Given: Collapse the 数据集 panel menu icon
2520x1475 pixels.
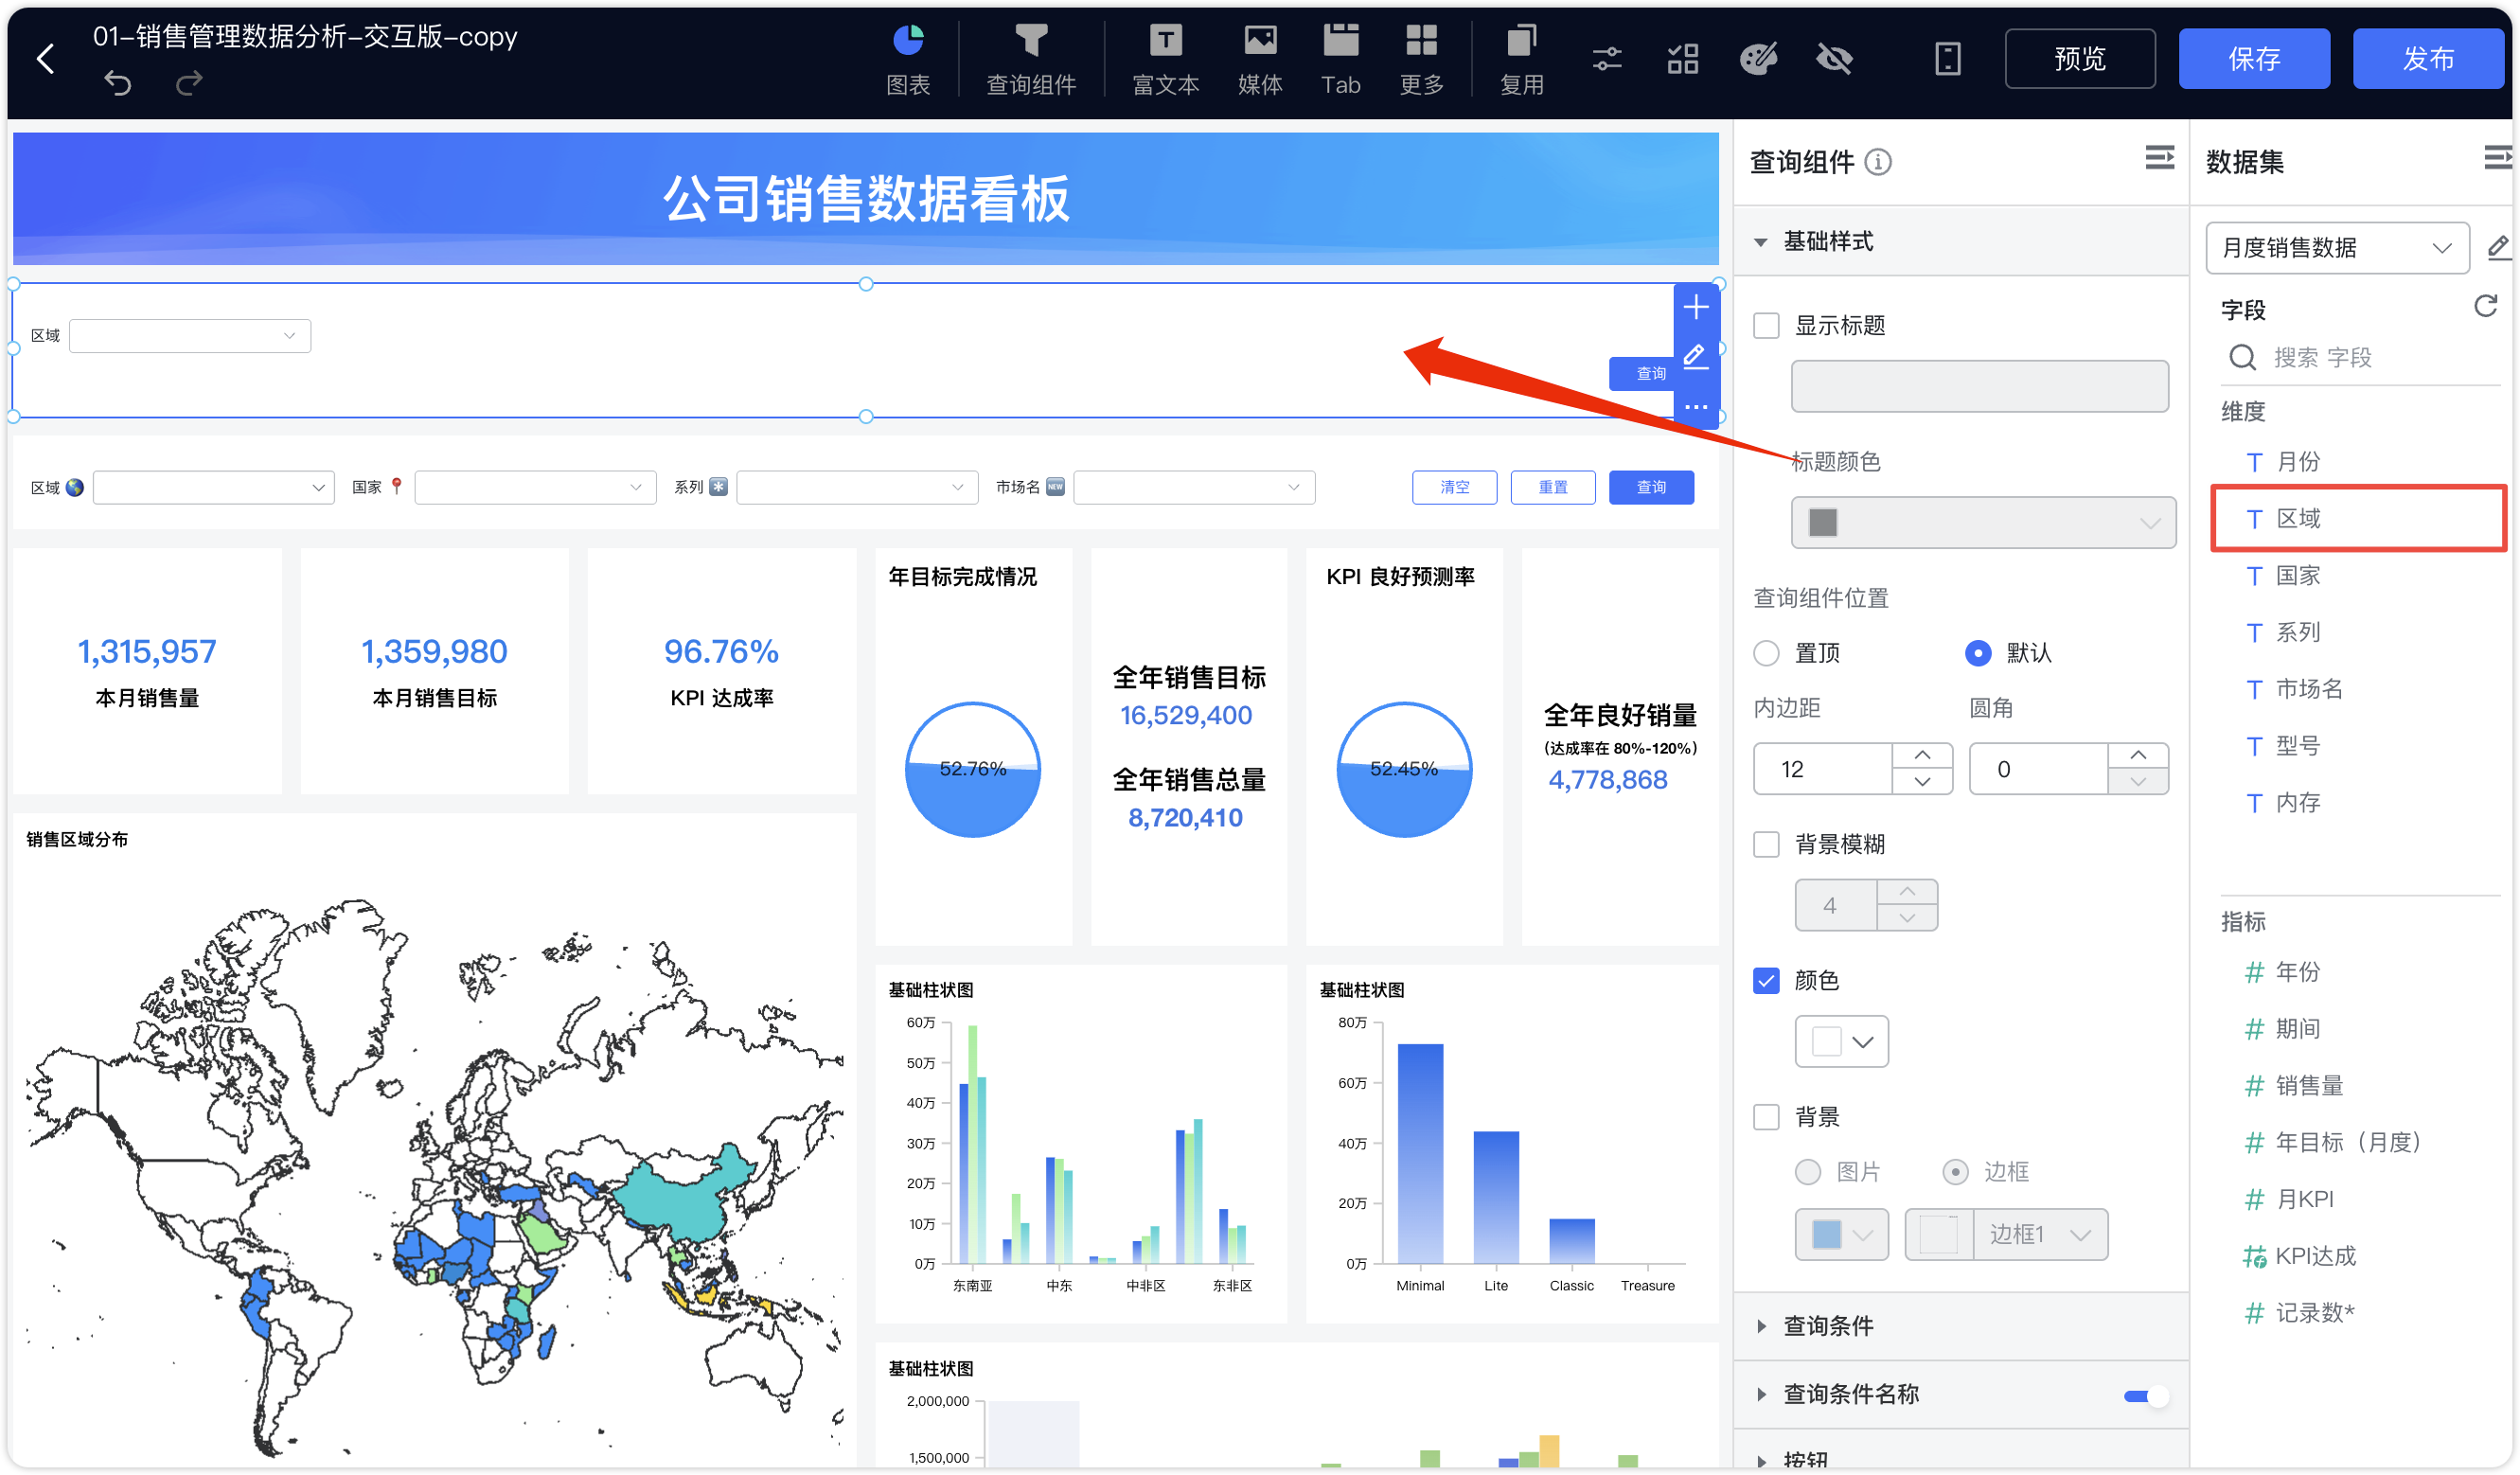Looking at the screenshot, I should click(x=2497, y=158).
